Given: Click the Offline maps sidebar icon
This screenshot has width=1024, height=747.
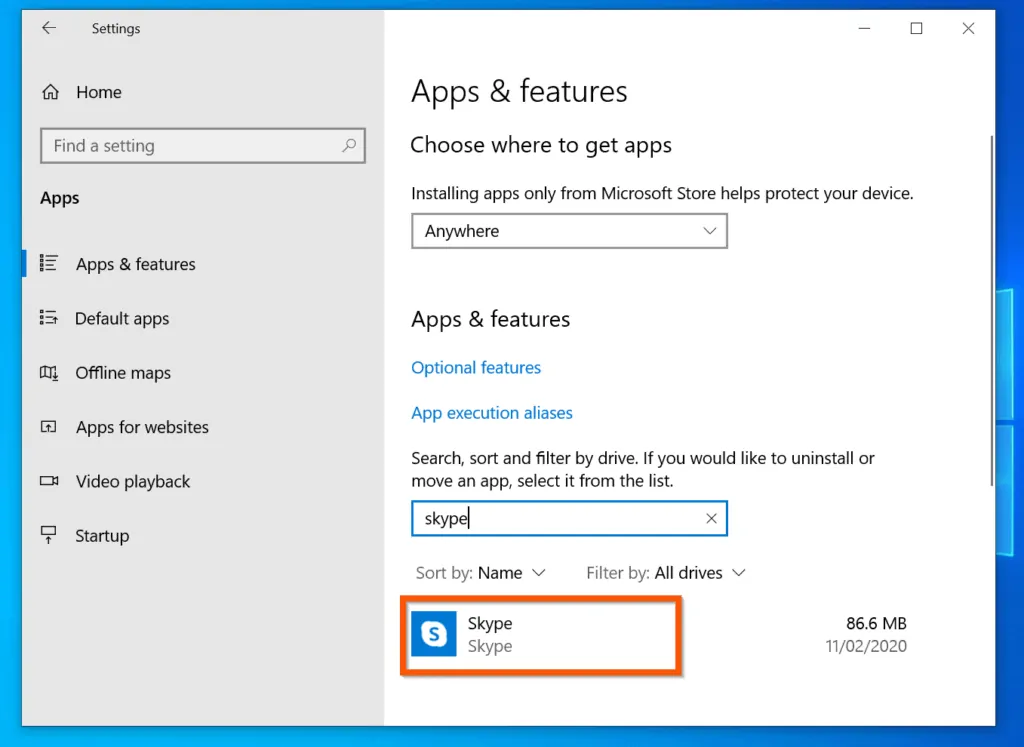Looking at the screenshot, I should pyautogui.click(x=49, y=373).
